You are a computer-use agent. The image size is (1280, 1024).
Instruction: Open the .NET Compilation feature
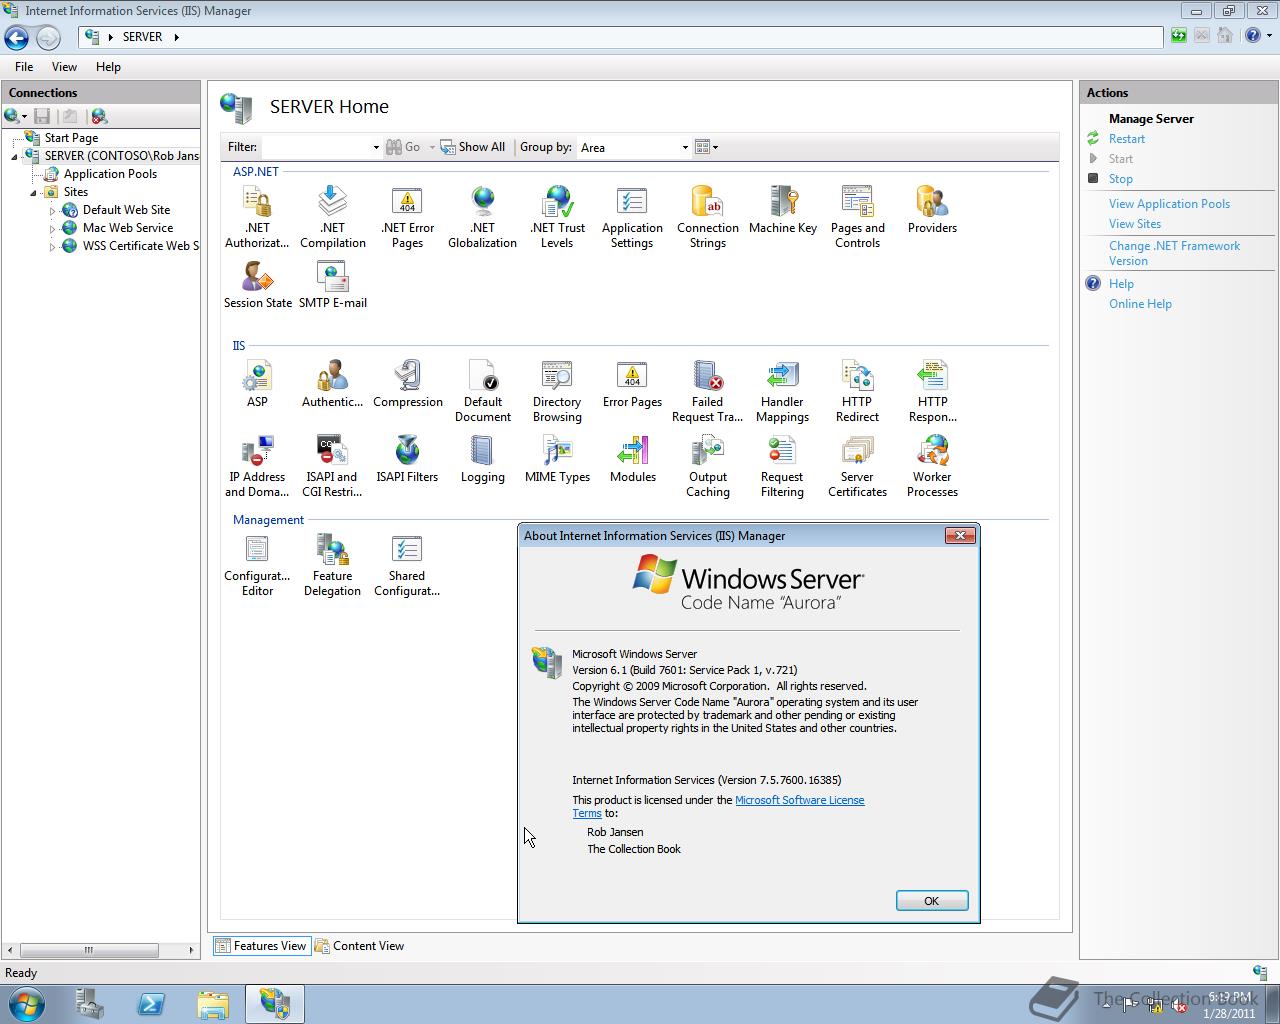332,217
